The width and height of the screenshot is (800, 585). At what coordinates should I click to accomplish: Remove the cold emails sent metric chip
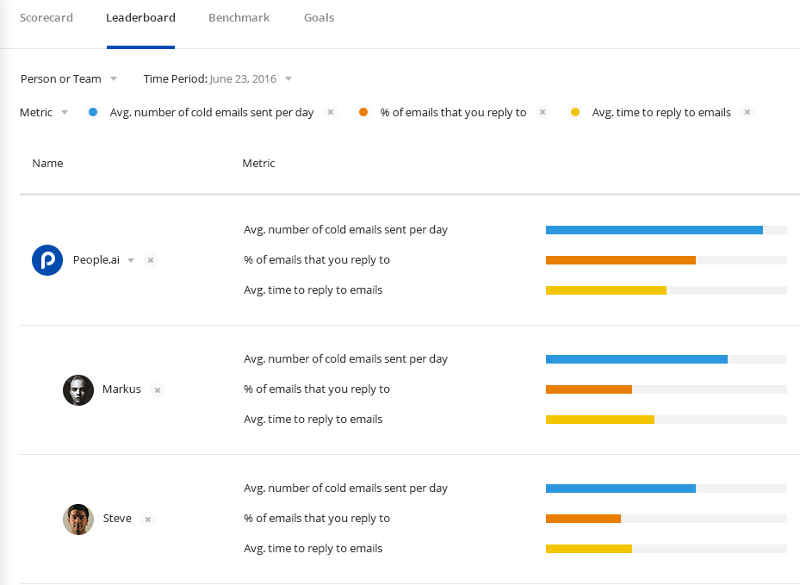point(331,112)
